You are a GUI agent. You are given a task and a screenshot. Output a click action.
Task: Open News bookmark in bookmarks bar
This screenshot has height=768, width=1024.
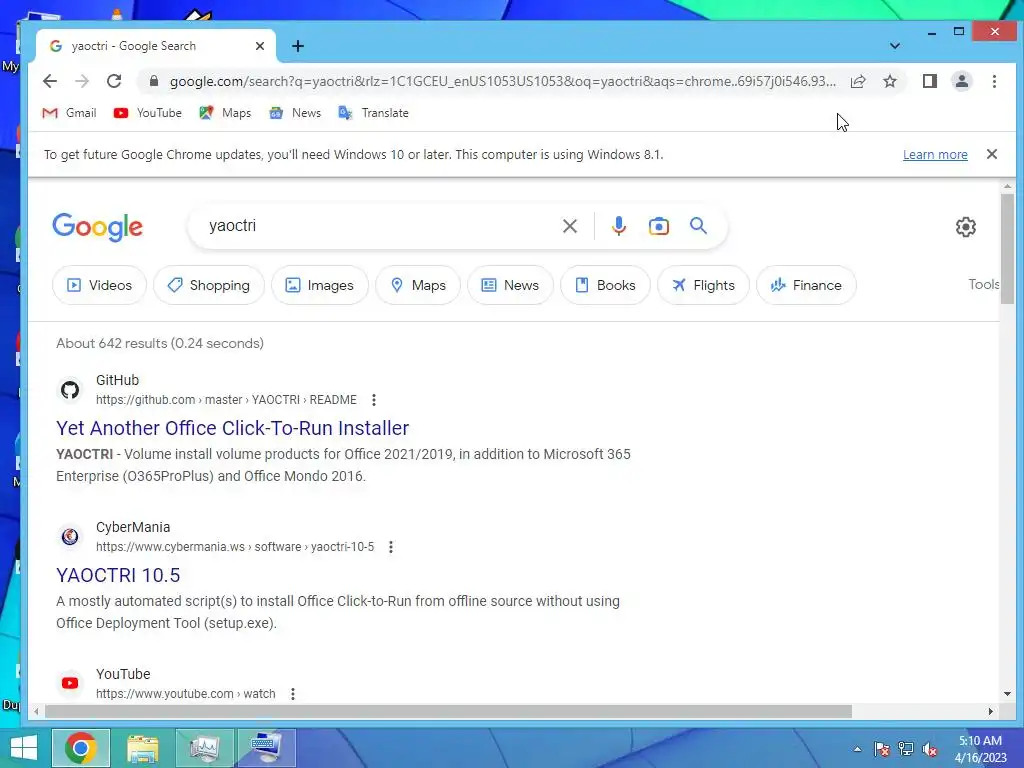[295, 113]
